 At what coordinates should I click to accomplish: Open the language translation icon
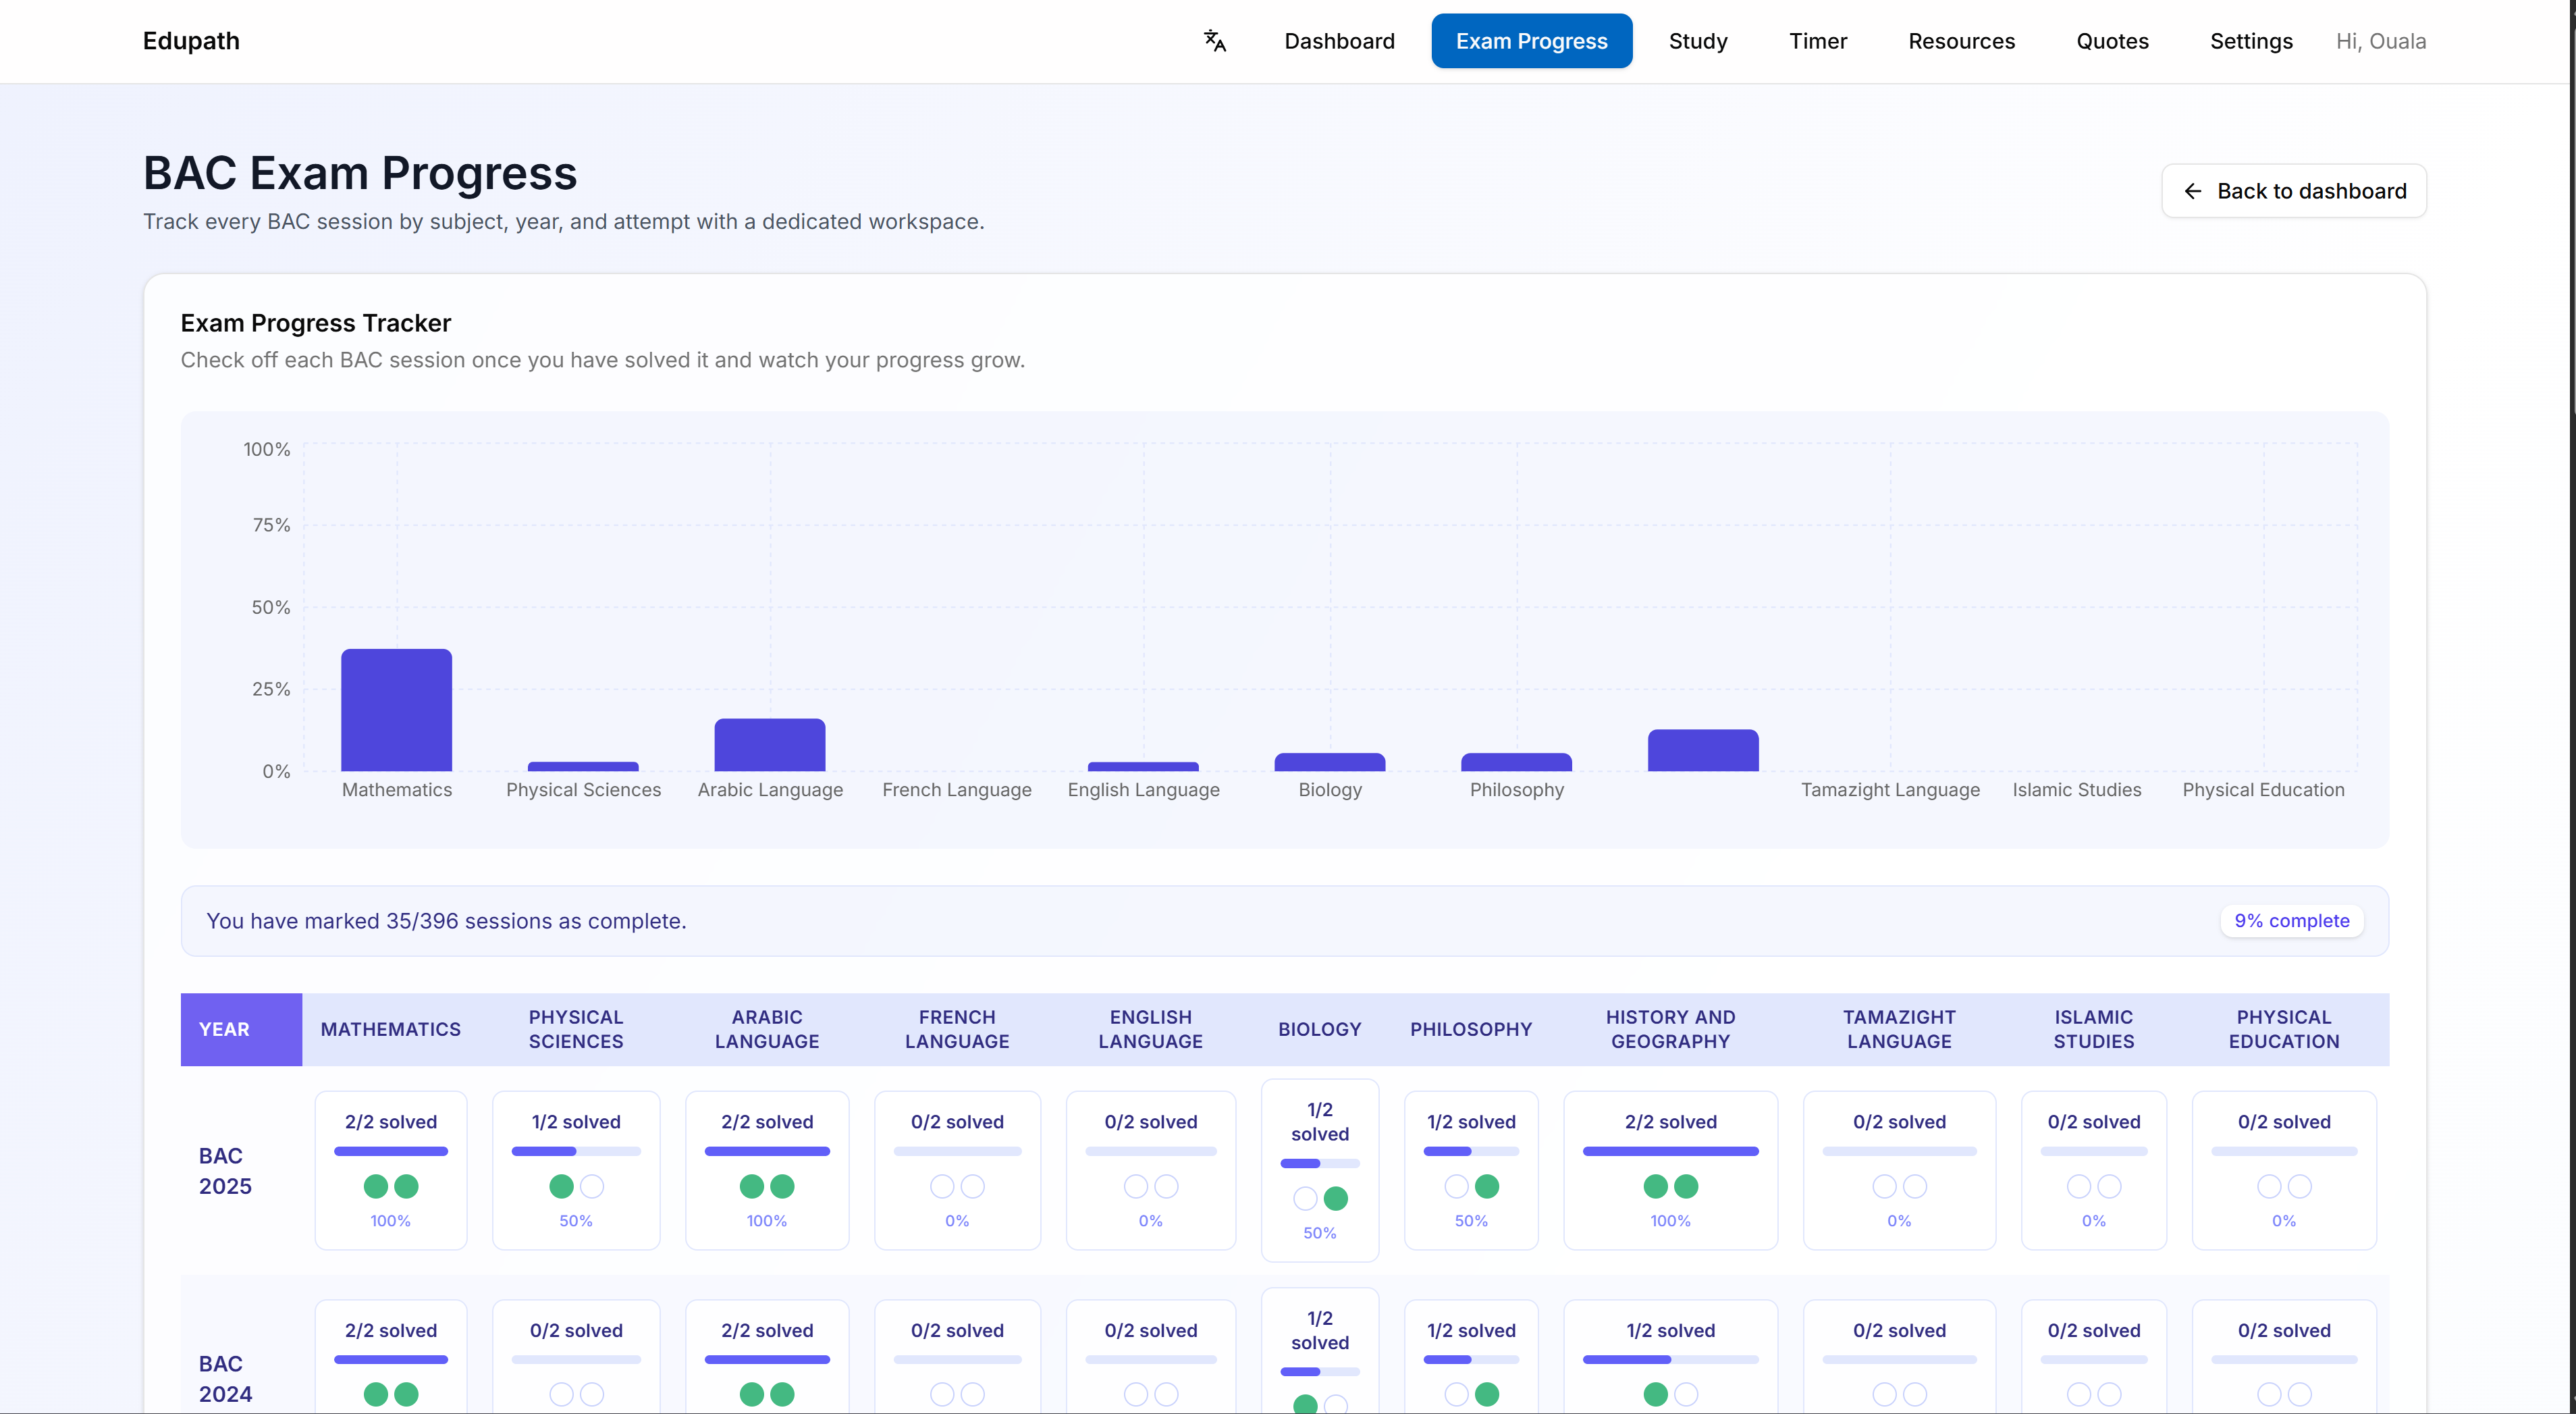point(1214,41)
